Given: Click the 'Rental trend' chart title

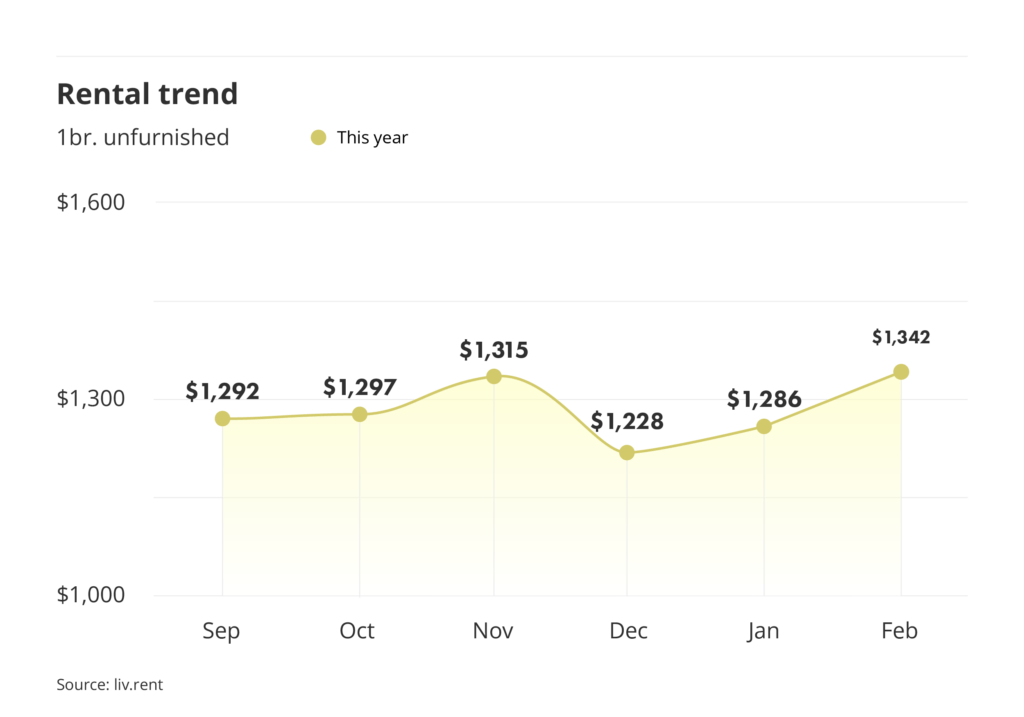Looking at the screenshot, I should 147,94.
